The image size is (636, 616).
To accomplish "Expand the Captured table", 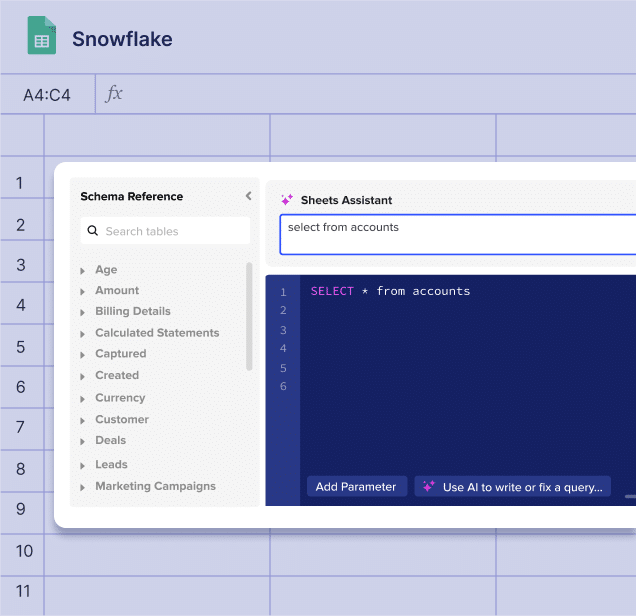I will point(82,355).
